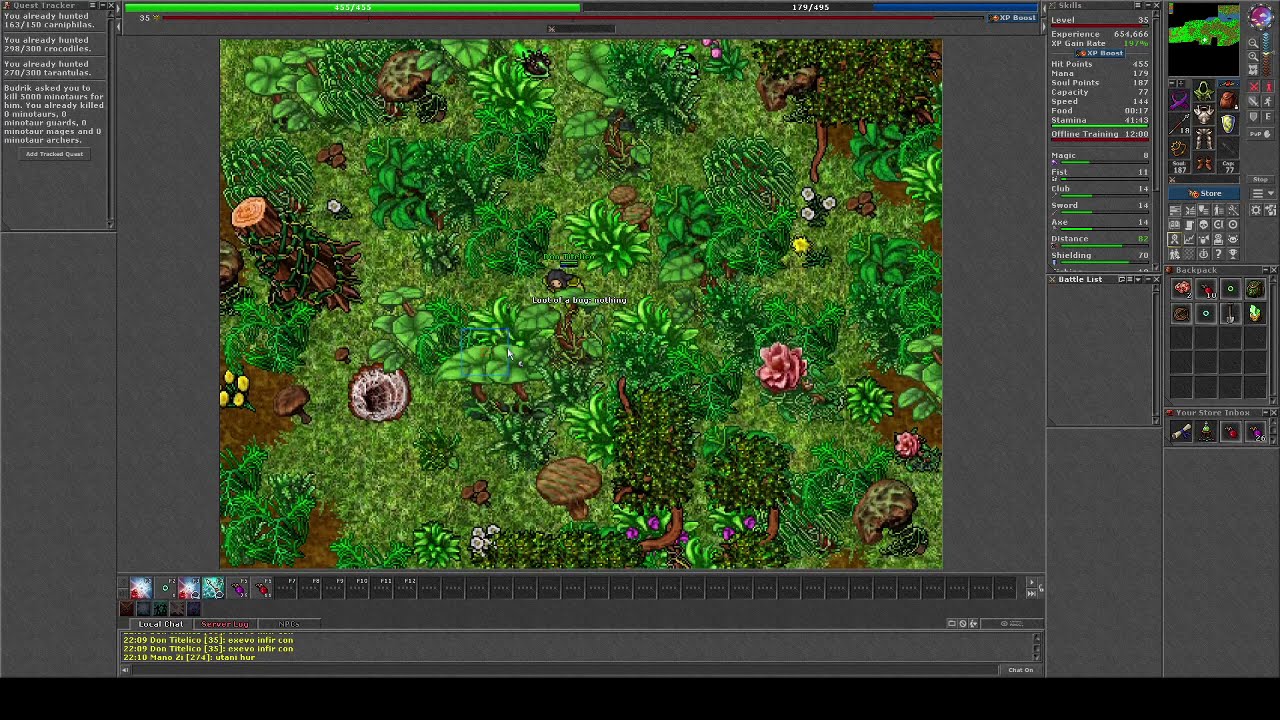1280x720 pixels.
Task: Click the Add Tracked Quest button
Action: click(55, 154)
